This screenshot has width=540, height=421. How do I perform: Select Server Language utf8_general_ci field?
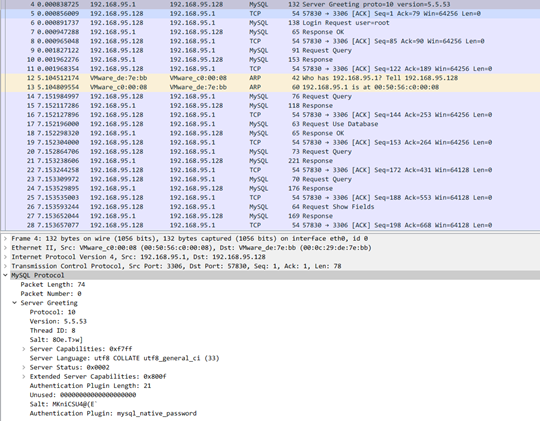[124, 358]
